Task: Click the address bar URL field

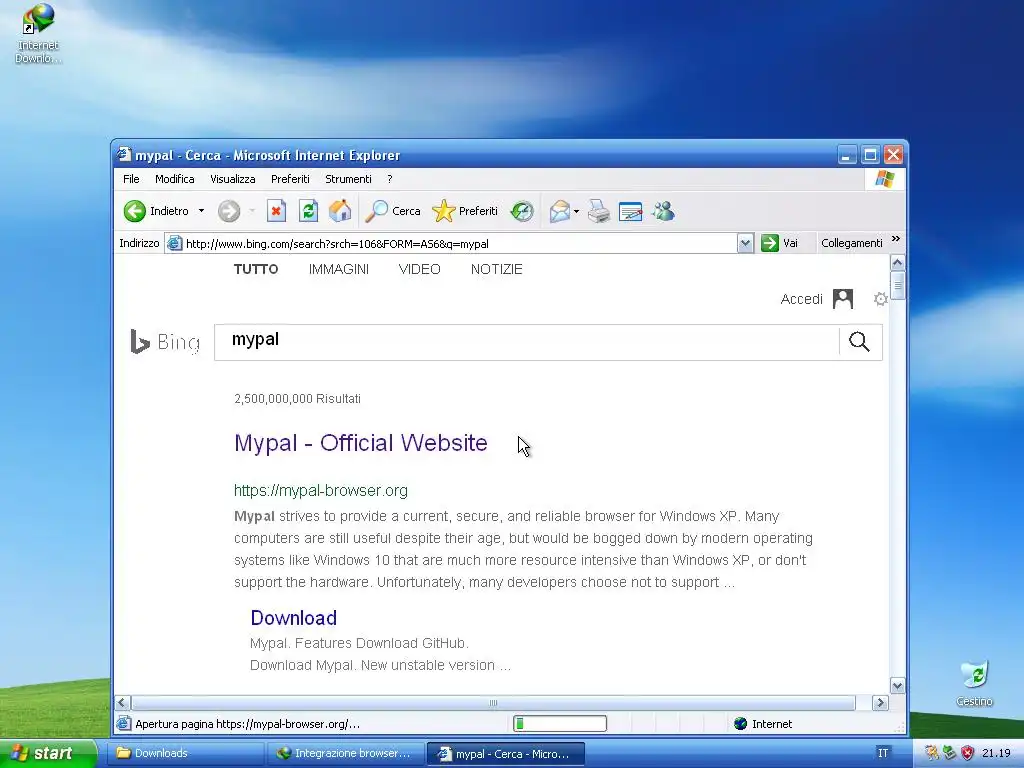Action: pos(451,244)
